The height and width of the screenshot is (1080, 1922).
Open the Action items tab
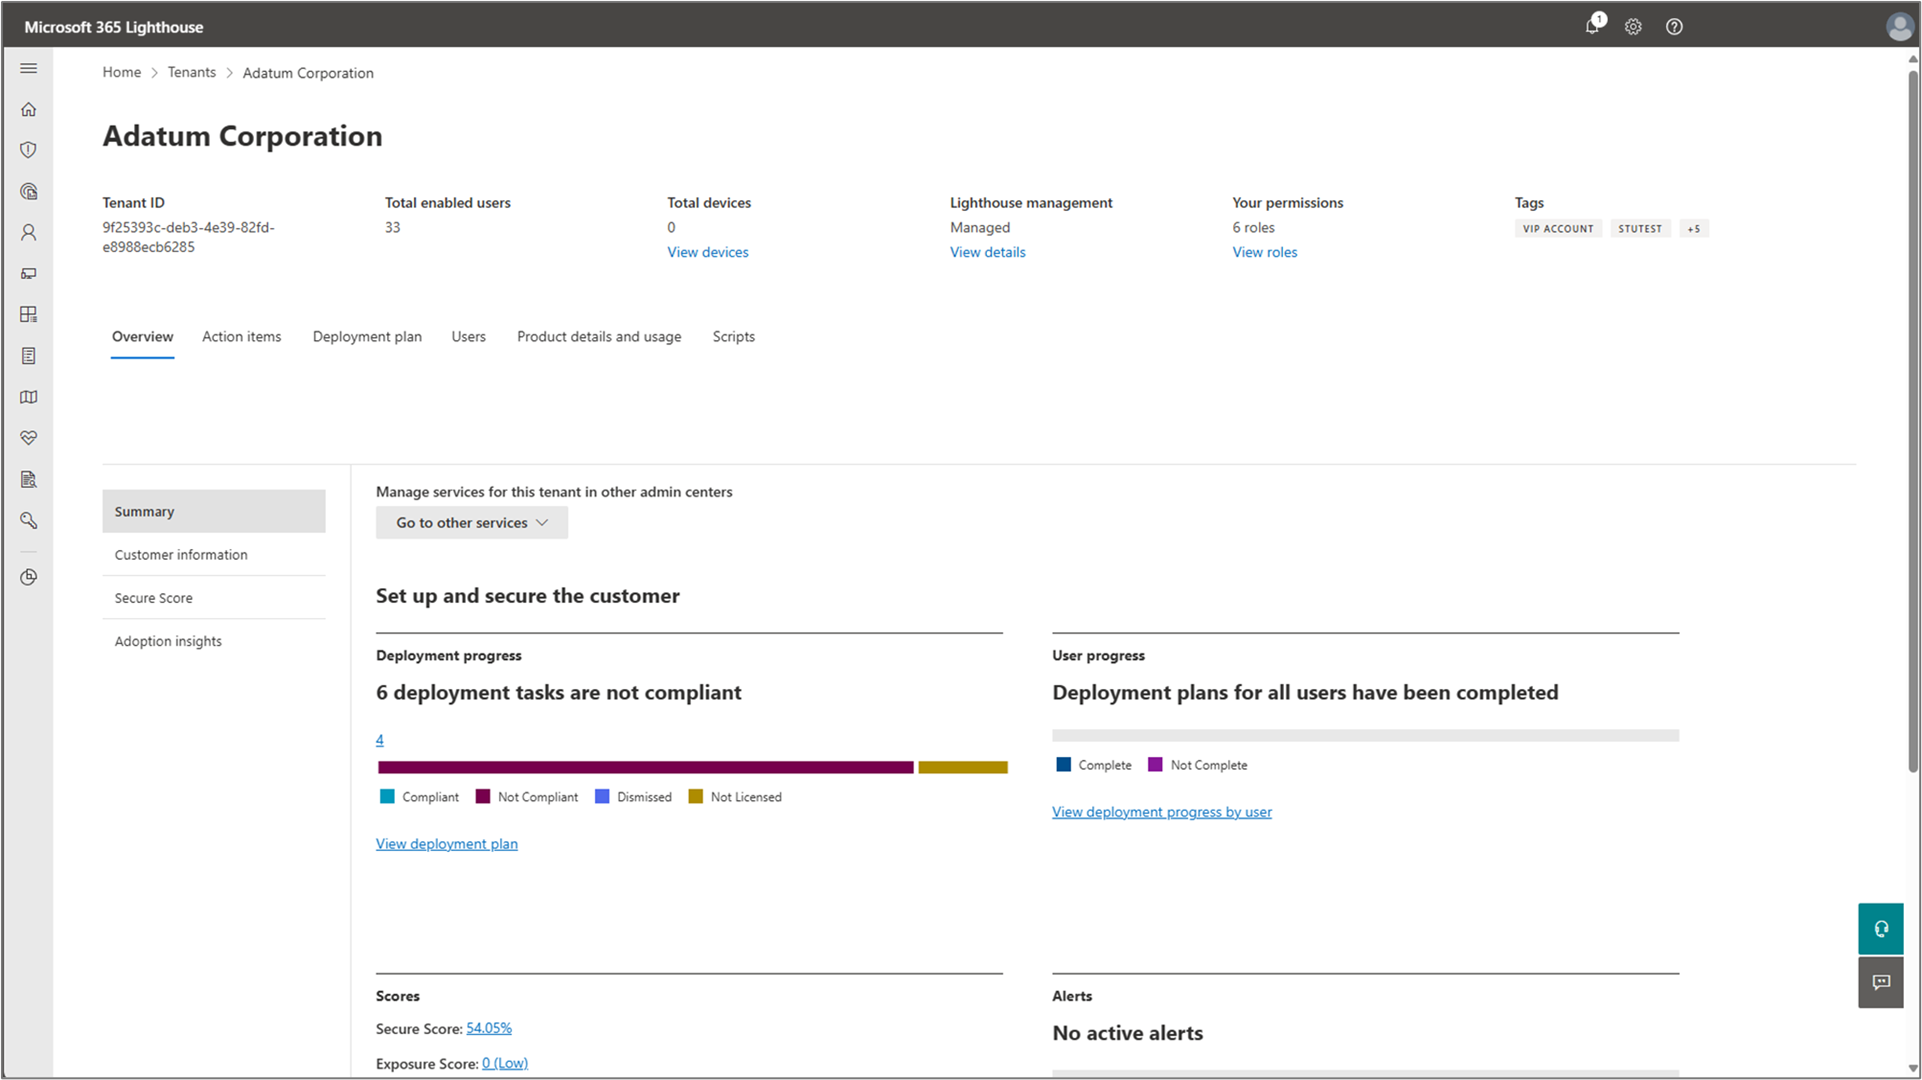pyautogui.click(x=241, y=337)
